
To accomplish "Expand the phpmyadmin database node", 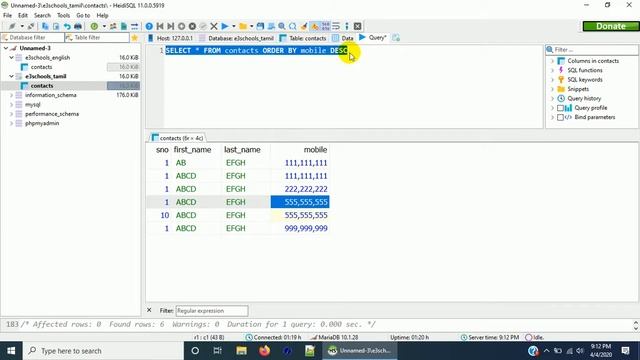I will [12, 123].
